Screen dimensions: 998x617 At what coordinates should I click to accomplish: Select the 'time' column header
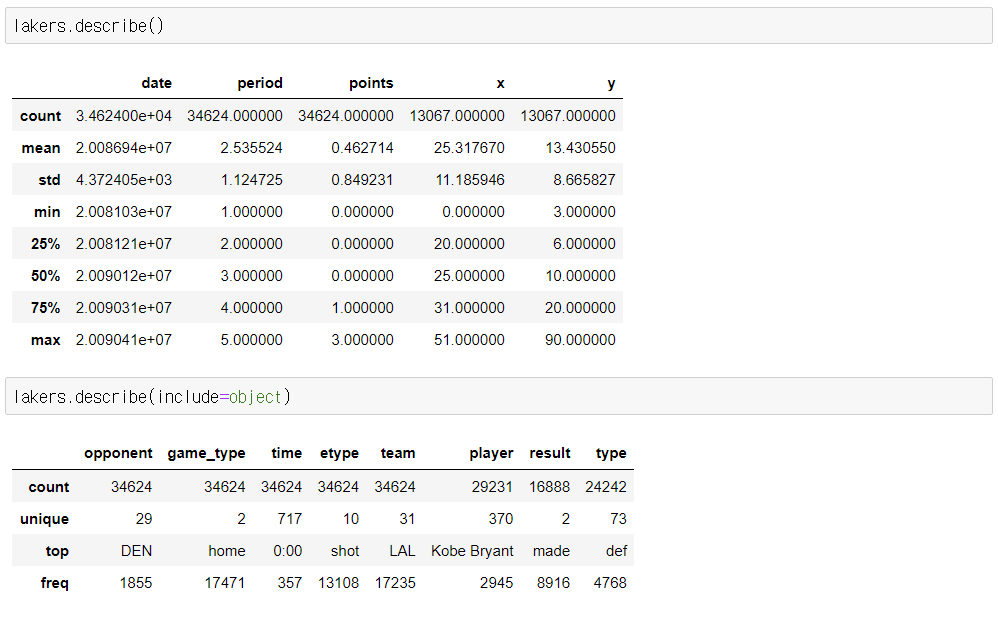(x=286, y=453)
